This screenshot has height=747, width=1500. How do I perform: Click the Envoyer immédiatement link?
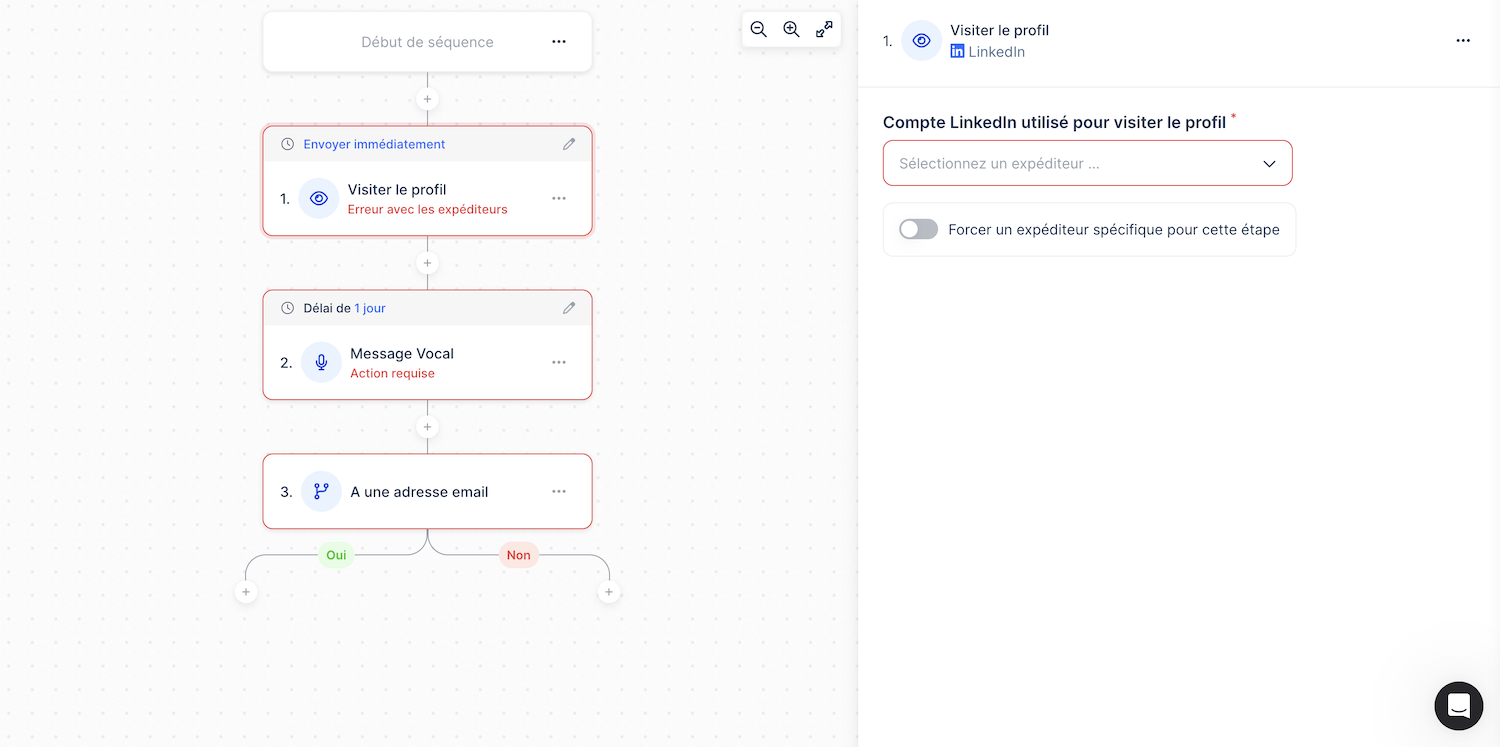374,144
